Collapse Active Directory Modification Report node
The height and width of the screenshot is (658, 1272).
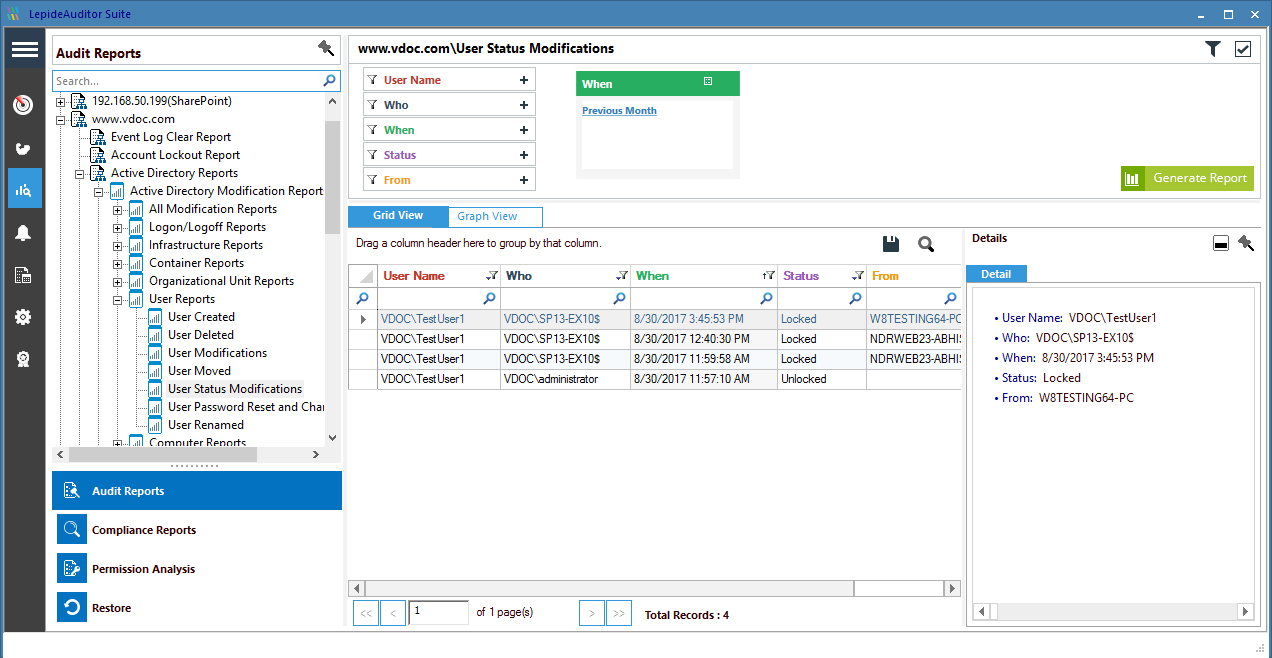click(x=99, y=191)
